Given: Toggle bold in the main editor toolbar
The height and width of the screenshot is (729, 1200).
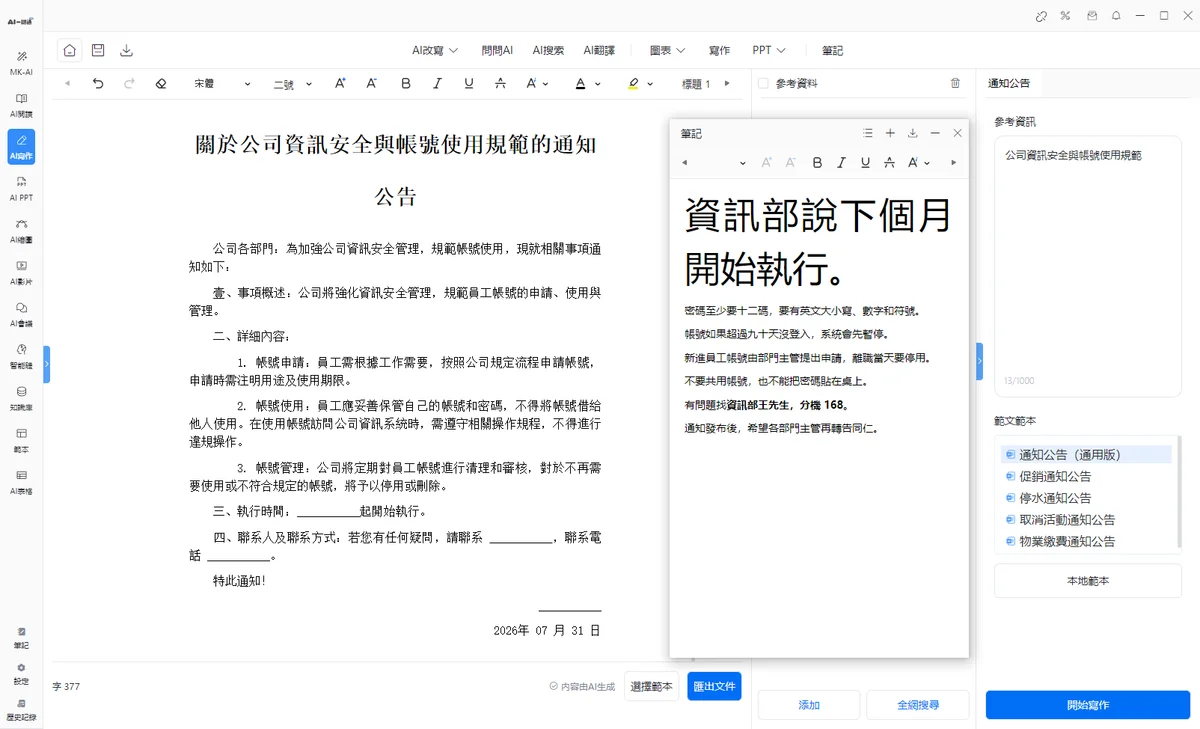Looking at the screenshot, I should [x=406, y=84].
